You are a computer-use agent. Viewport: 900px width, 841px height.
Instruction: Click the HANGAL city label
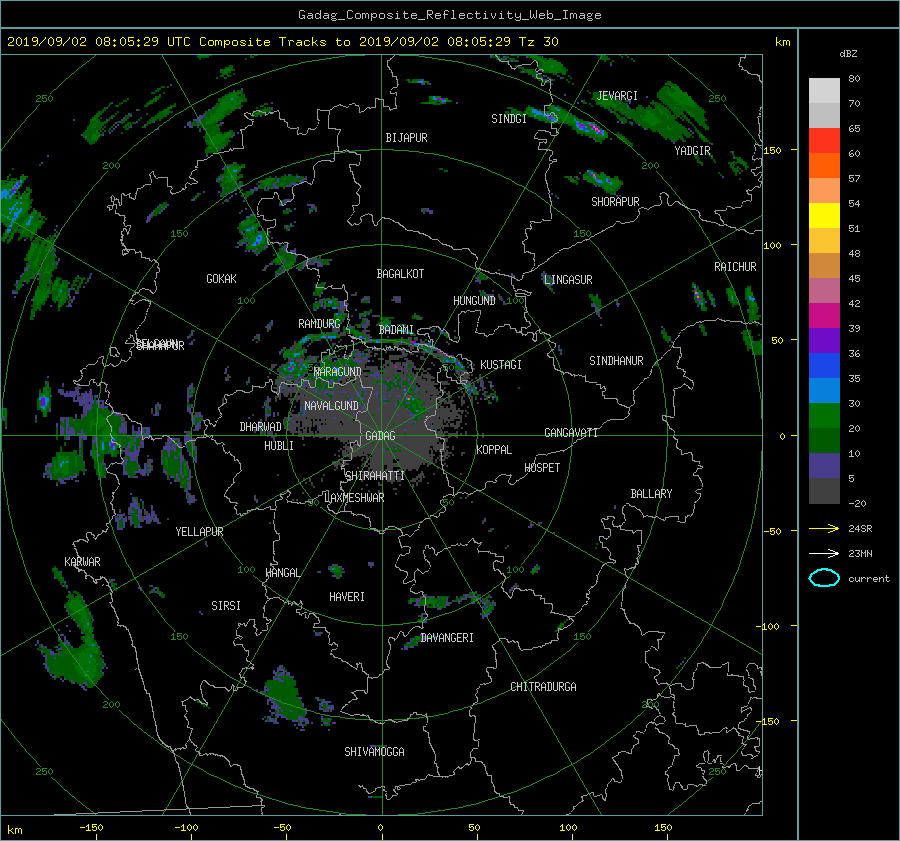click(283, 573)
